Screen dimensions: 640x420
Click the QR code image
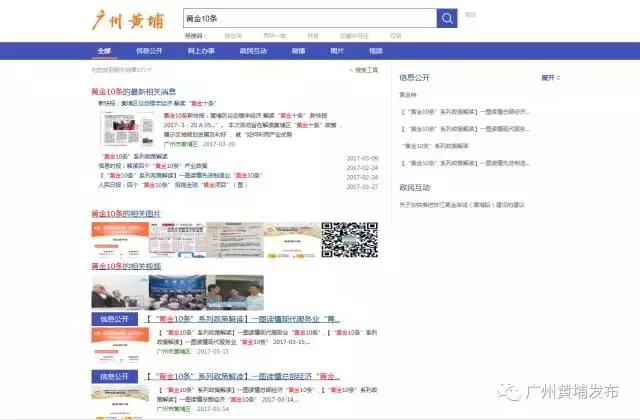pos(349,240)
